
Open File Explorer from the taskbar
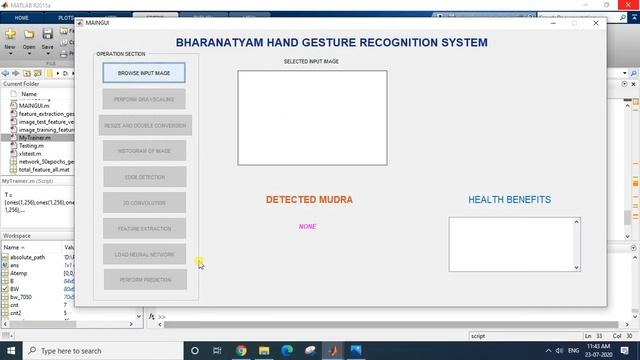tap(264, 351)
